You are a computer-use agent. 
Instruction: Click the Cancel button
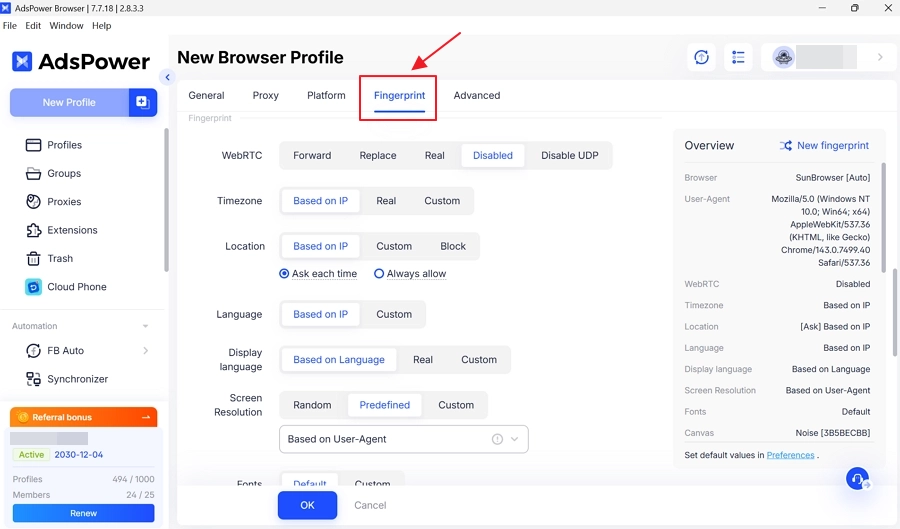pyautogui.click(x=370, y=505)
